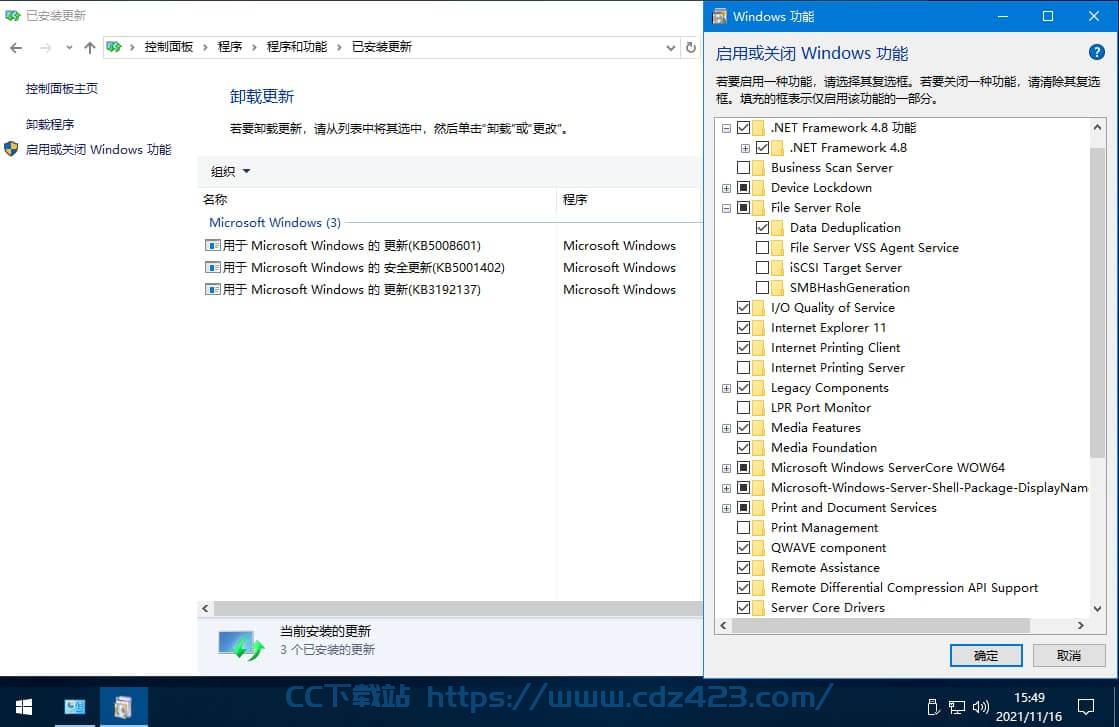Click the volume speaker tray icon
The image size is (1119, 727).
(981, 707)
